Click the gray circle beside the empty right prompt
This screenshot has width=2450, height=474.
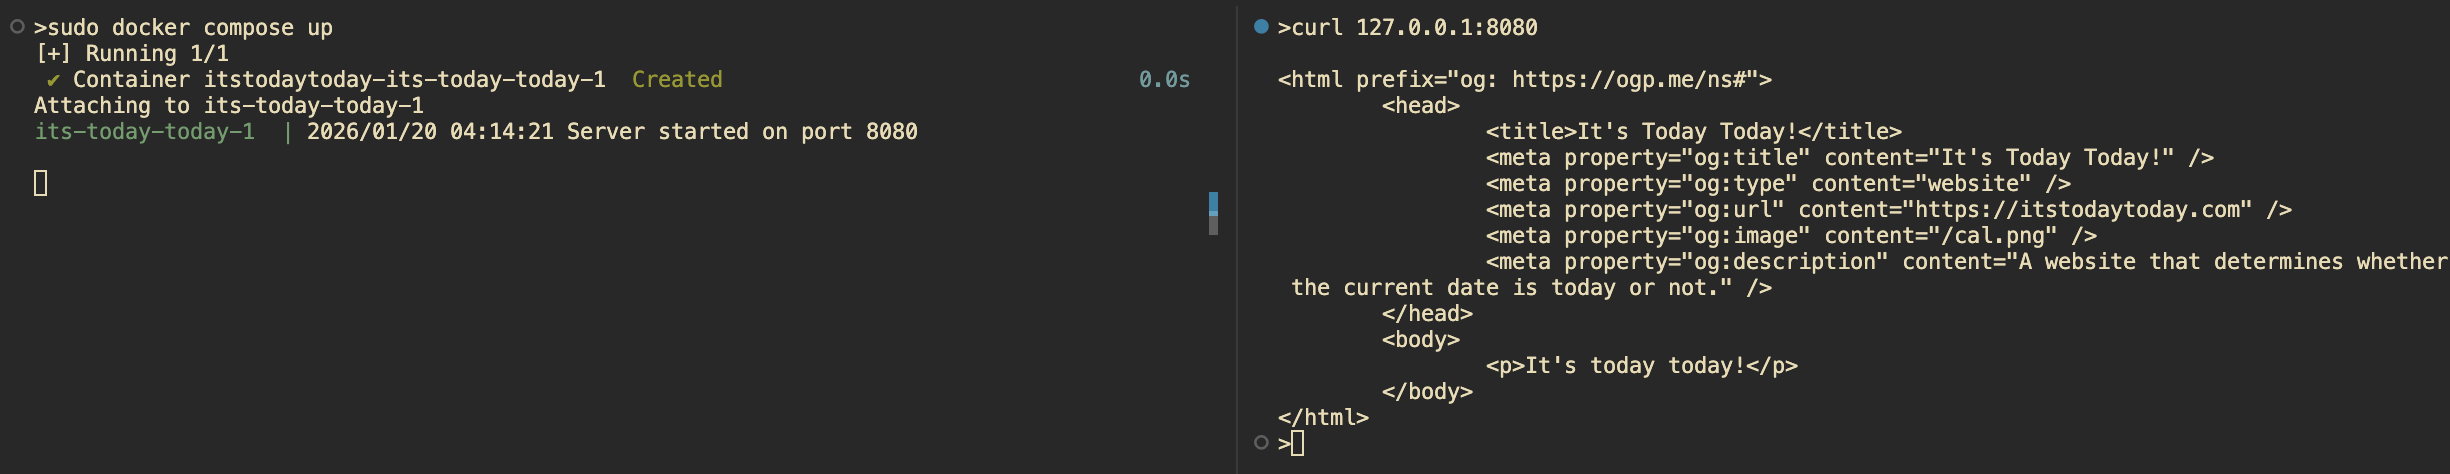click(1261, 442)
